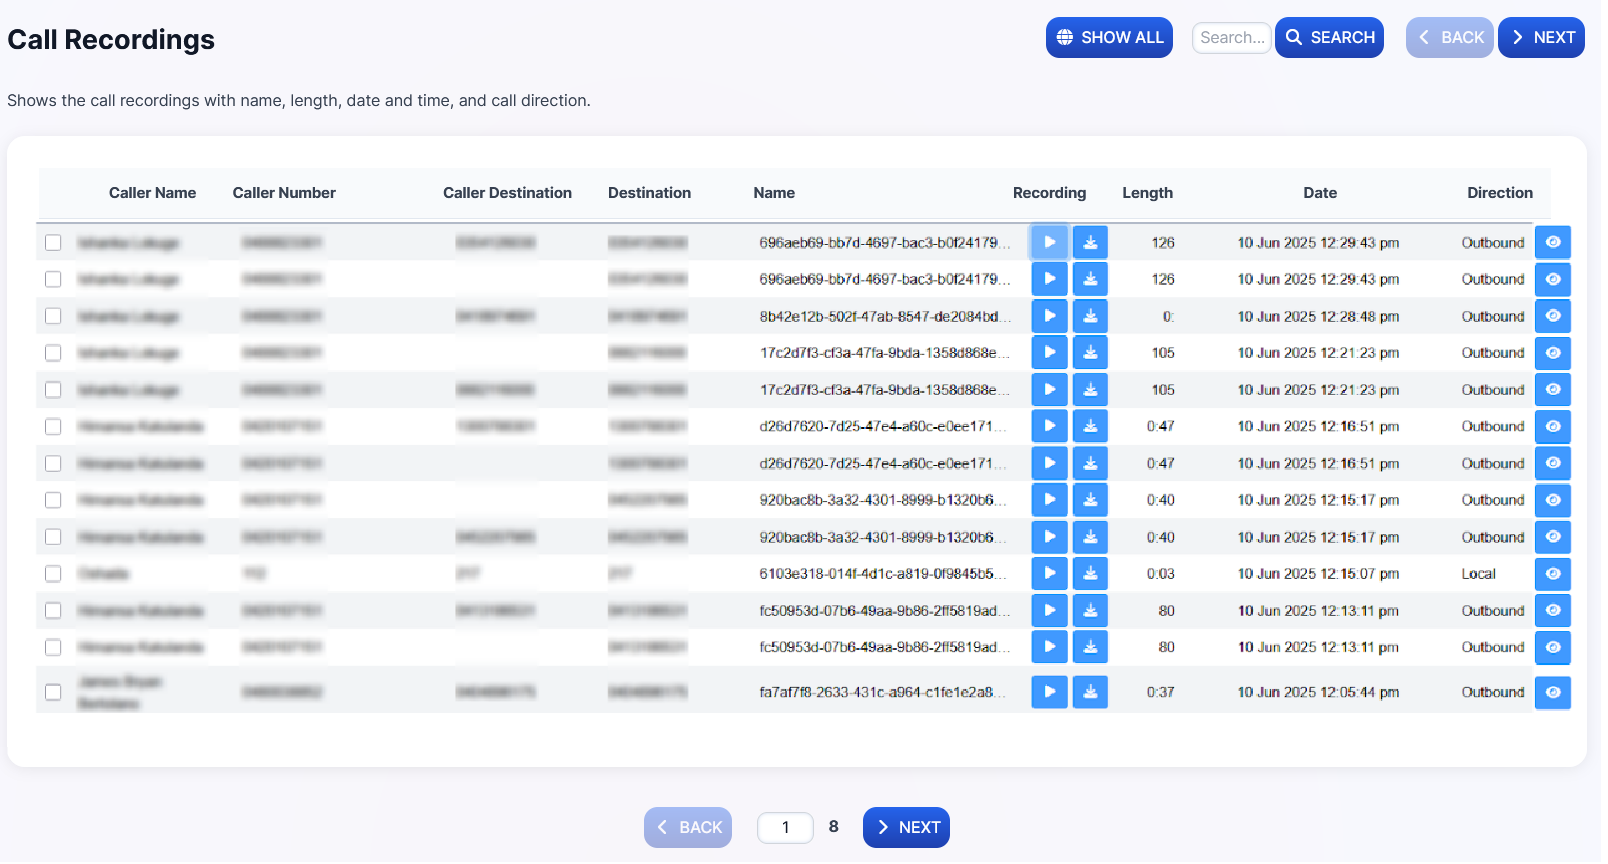This screenshot has height=864, width=1608.
Task: Play the 6103e318 Local recording
Action: [x=1049, y=573]
